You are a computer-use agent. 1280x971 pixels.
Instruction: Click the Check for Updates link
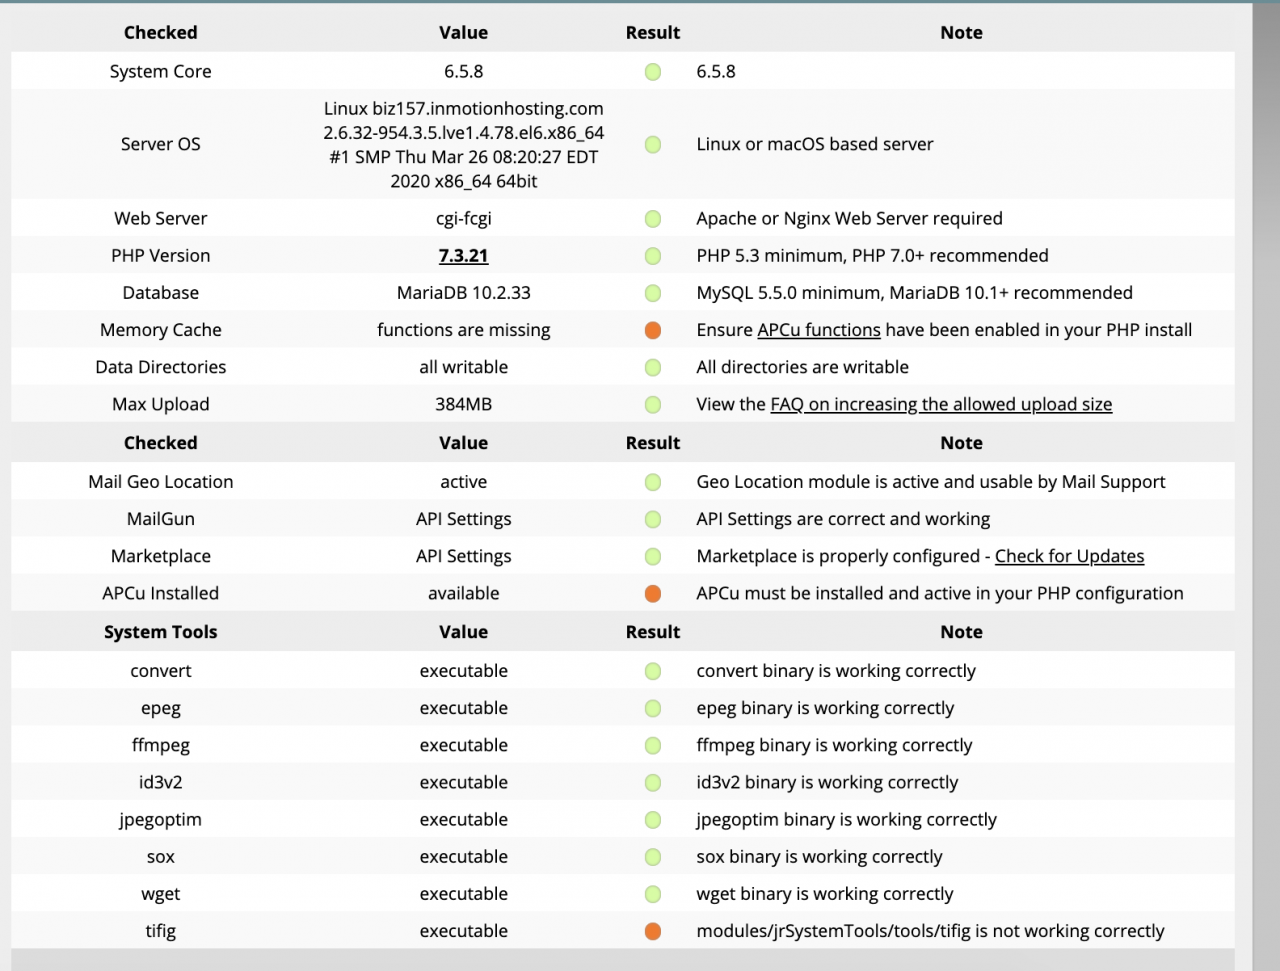pyautogui.click(x=1069, y=557)
